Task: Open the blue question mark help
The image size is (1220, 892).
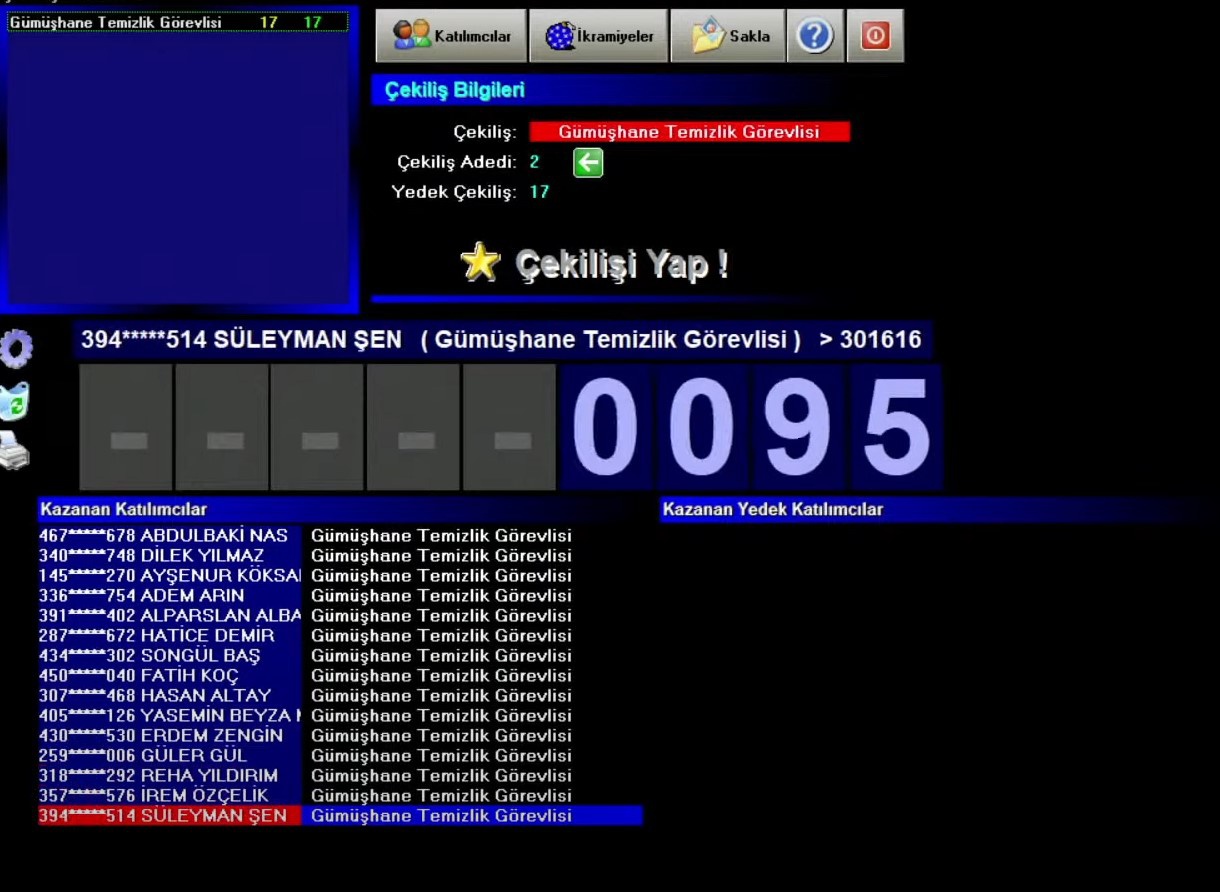Action: tap(815, 37)
